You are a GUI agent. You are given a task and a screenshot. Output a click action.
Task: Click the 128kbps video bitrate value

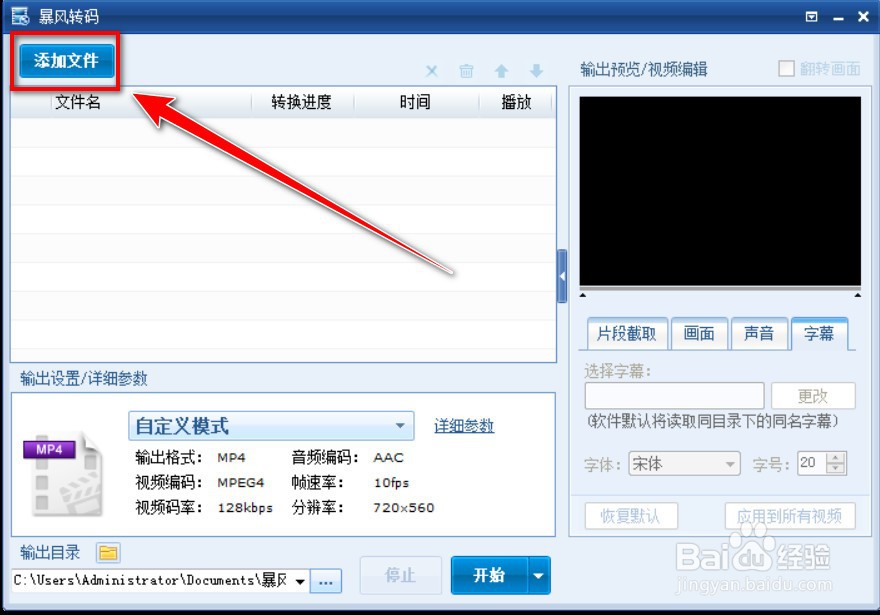(245, 508)
